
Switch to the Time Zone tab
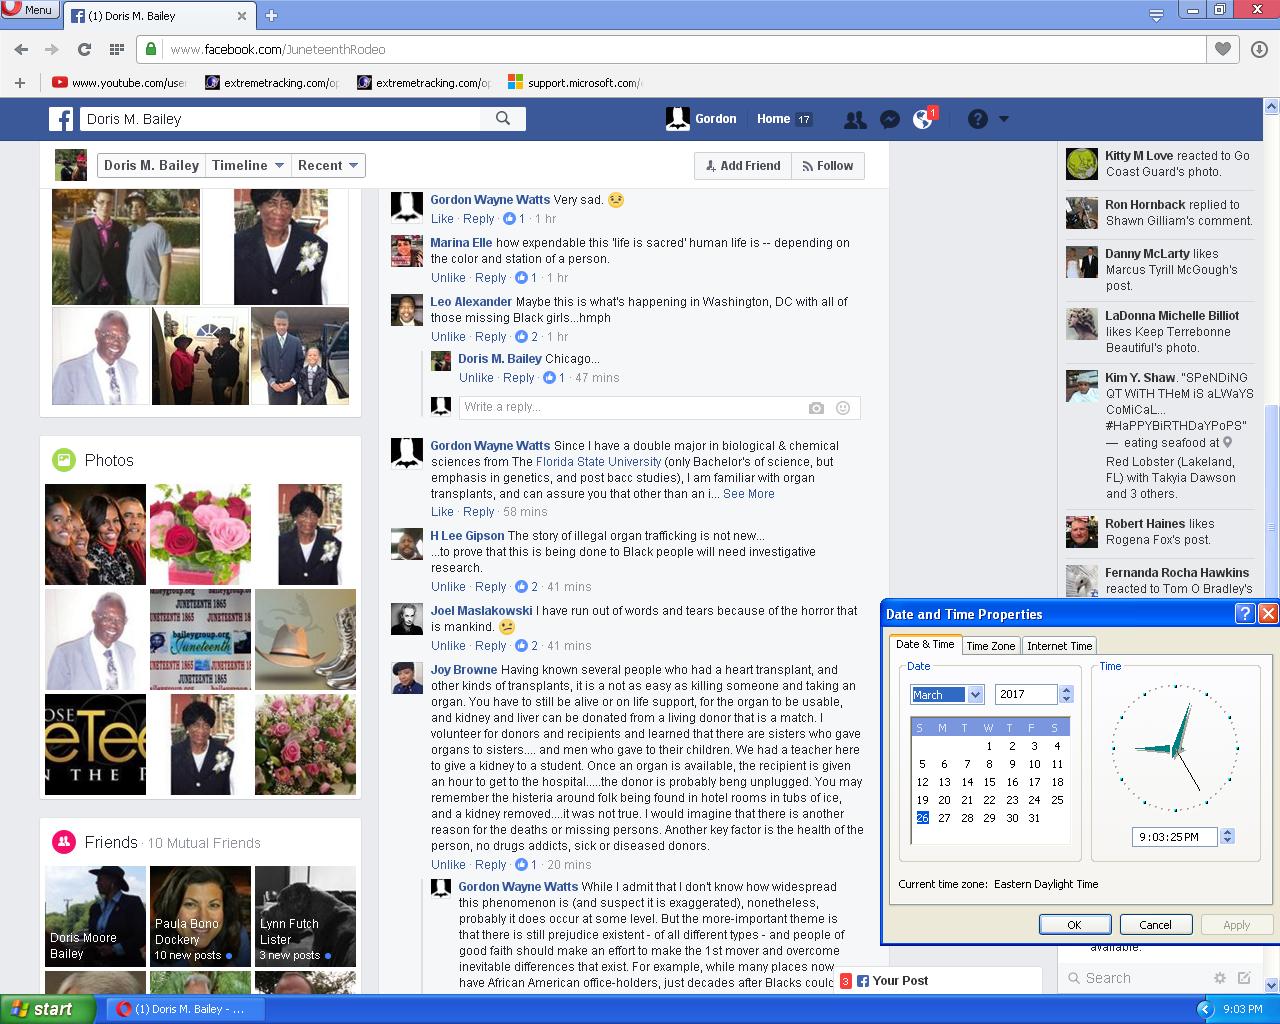pos(990,646)
